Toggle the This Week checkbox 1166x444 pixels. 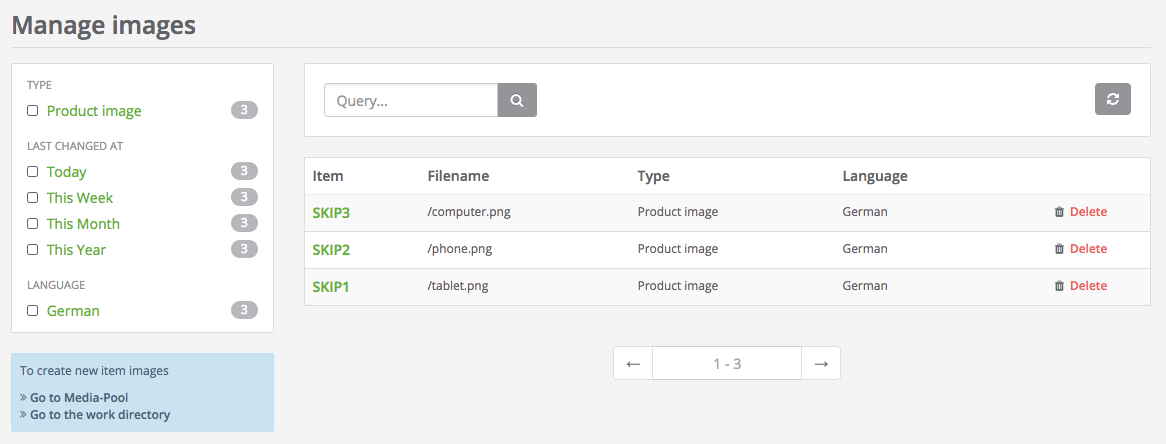point(33,198)
